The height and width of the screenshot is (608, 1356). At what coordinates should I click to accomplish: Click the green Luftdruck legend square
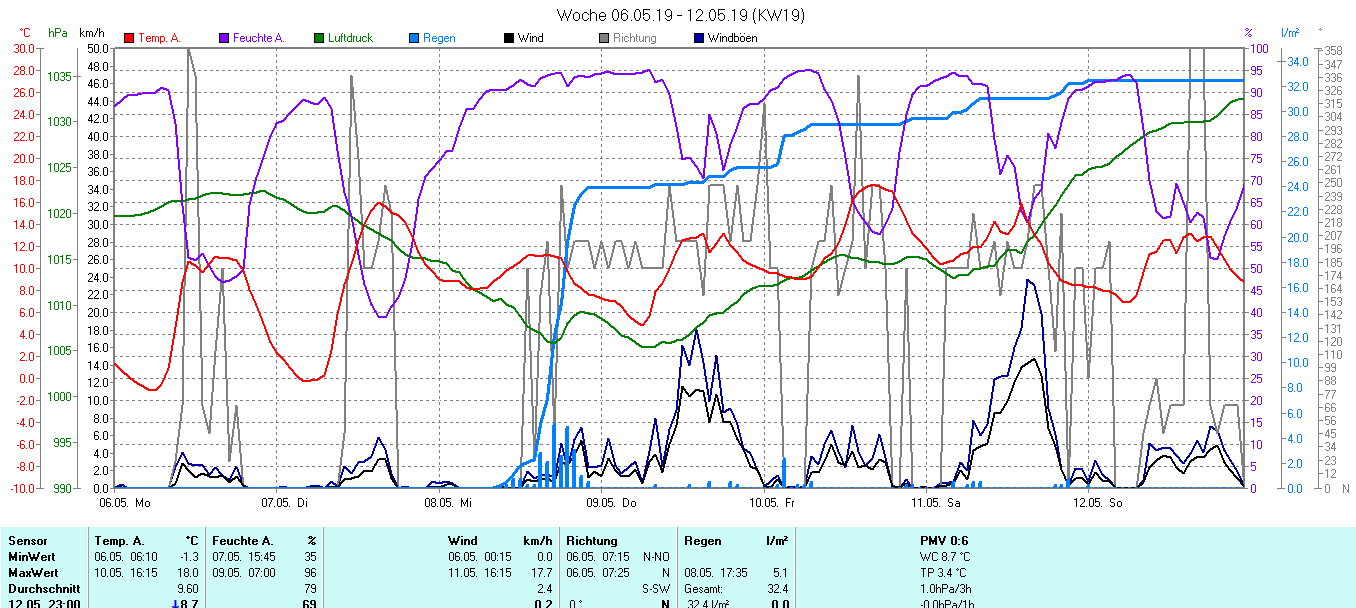pos(319,38)
